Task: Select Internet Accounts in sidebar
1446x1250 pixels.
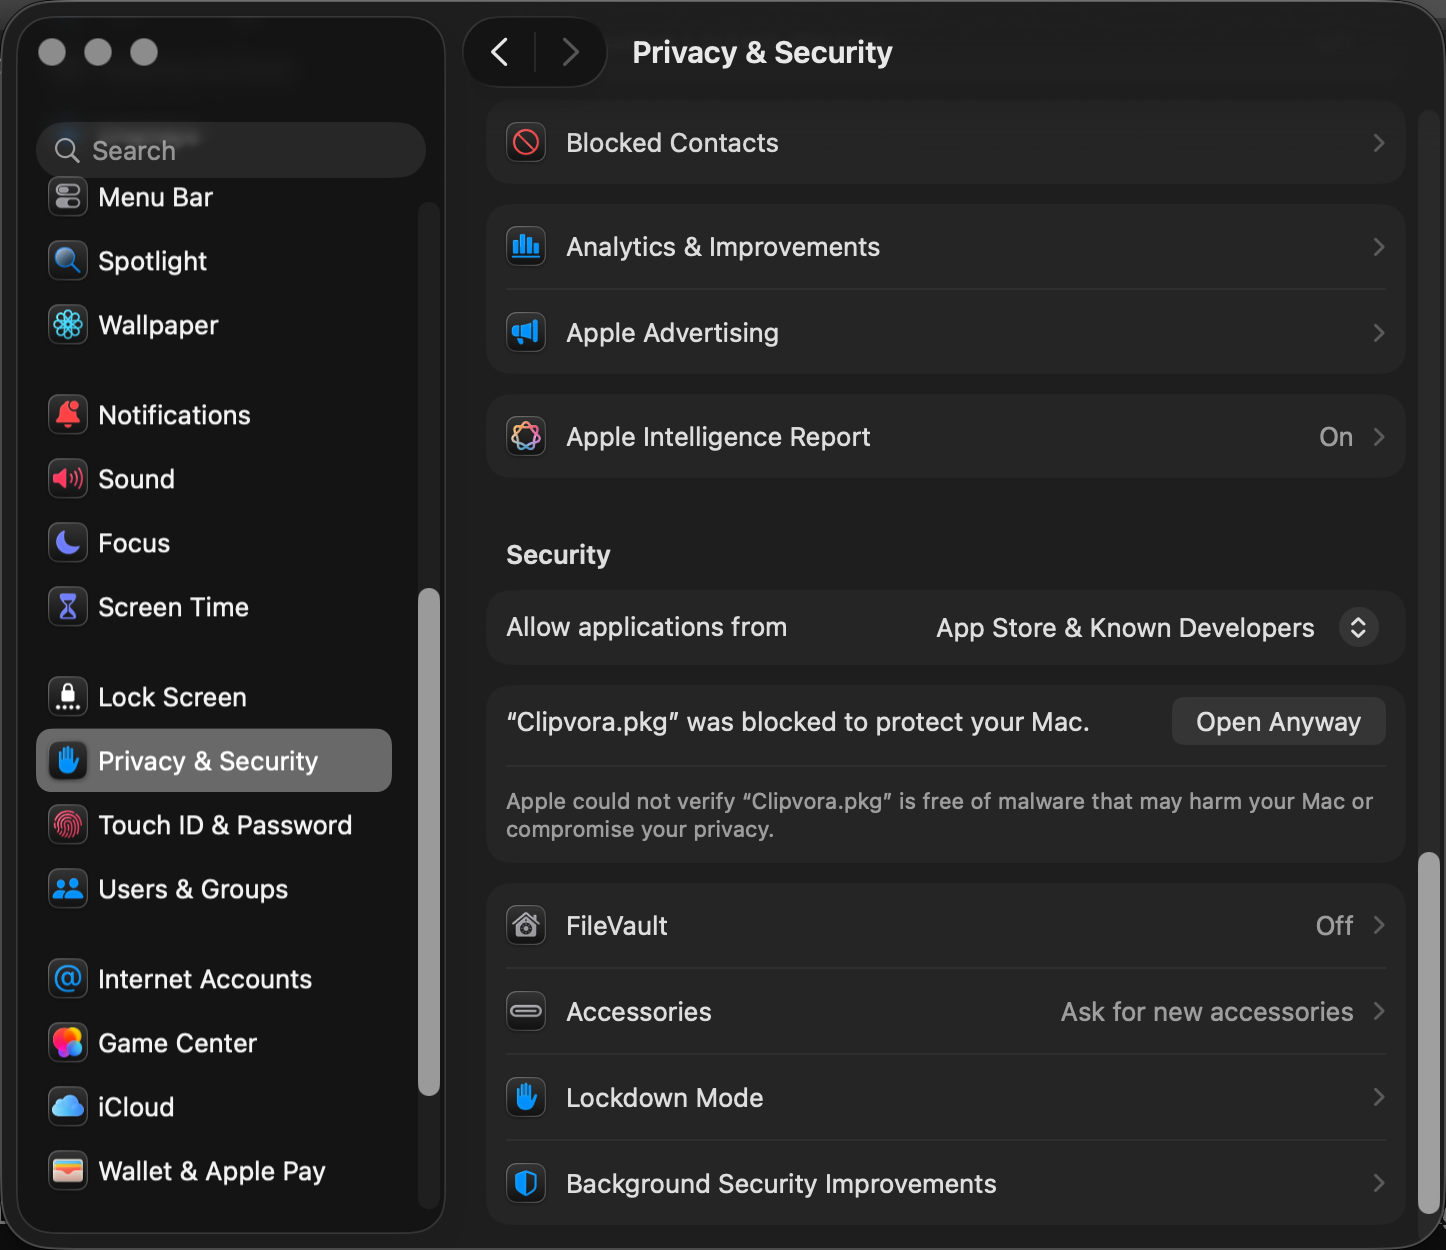Action: click(x=214, y=979)
